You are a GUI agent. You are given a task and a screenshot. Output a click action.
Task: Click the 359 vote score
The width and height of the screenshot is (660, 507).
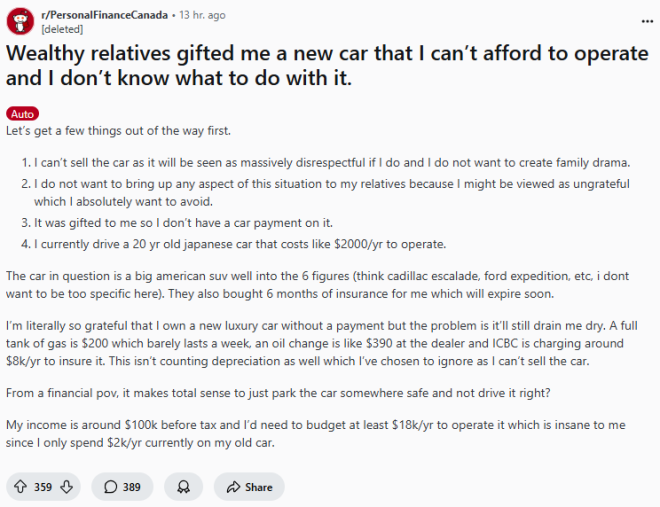(x=43, y=487)
